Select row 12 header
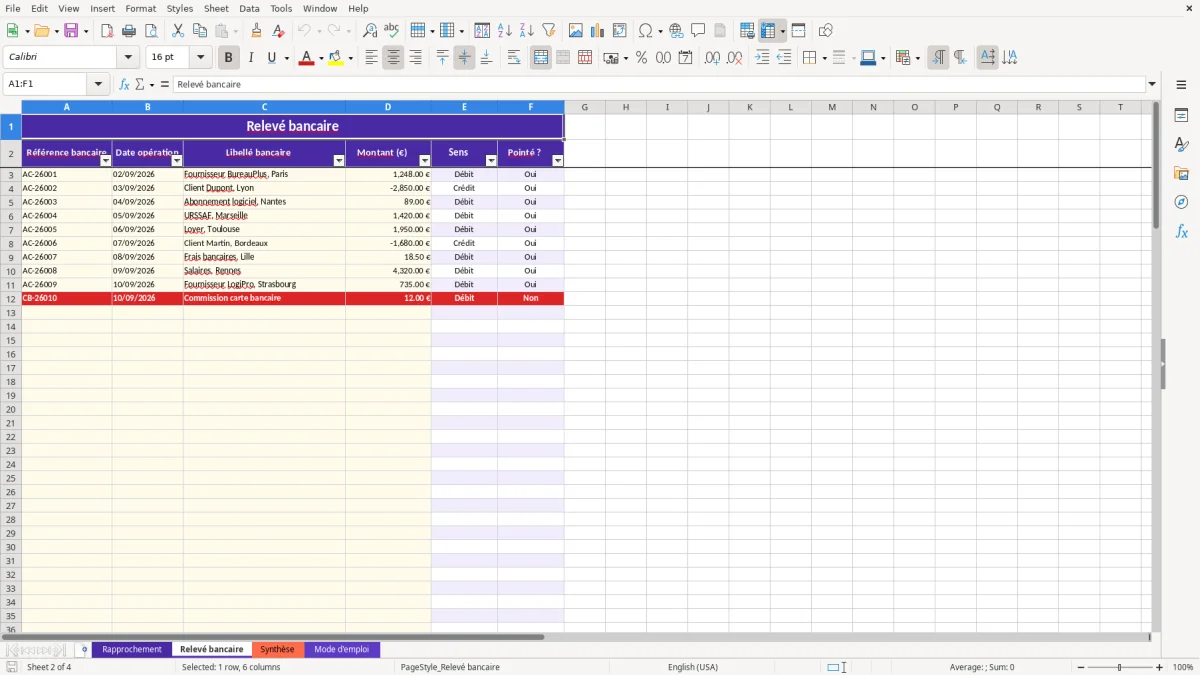 click(11, 298)
